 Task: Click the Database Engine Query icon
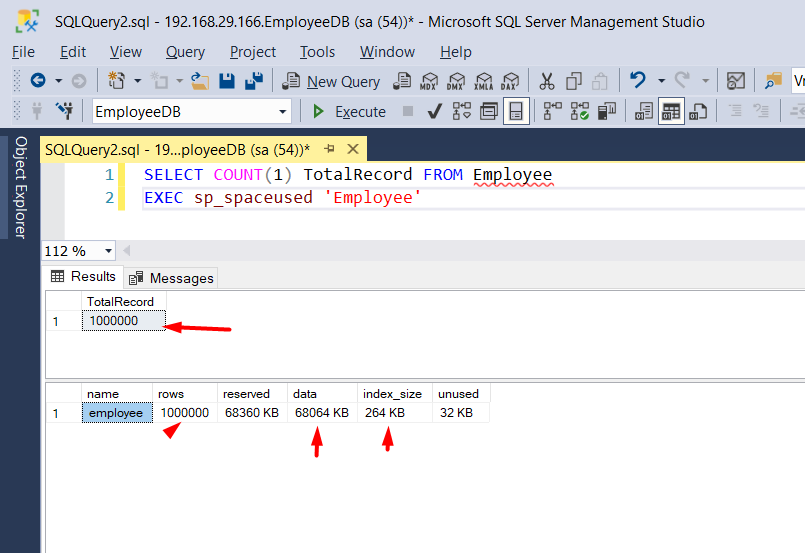[402, 81]
